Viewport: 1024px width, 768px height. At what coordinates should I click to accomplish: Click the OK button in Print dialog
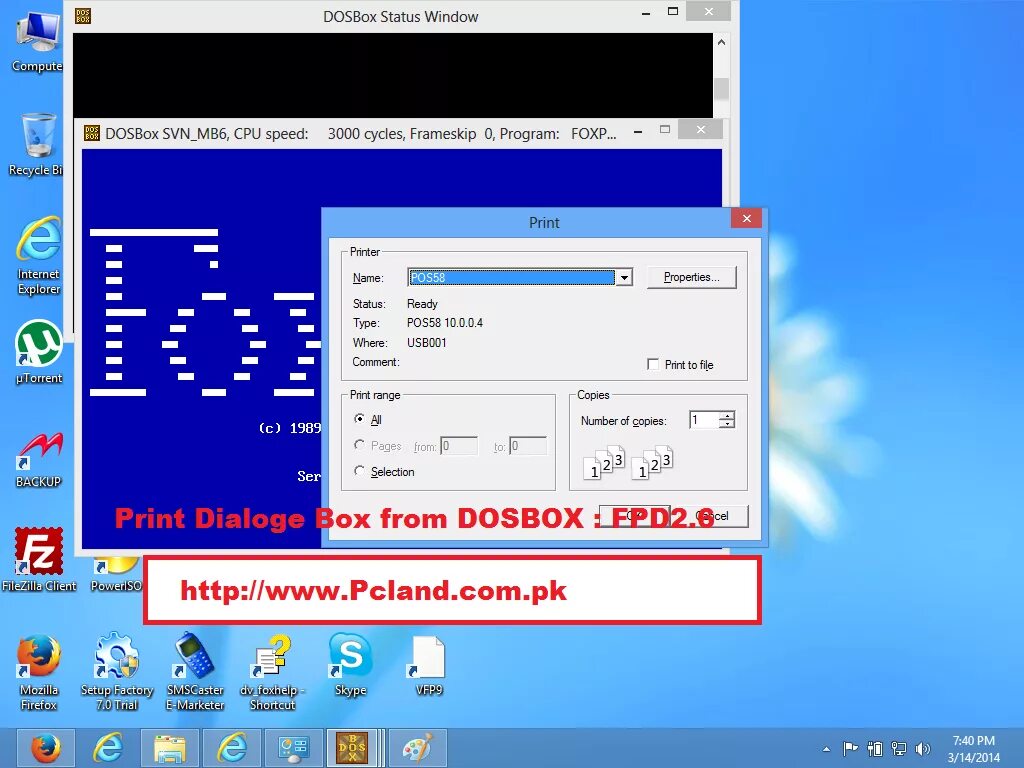[634, 516]
